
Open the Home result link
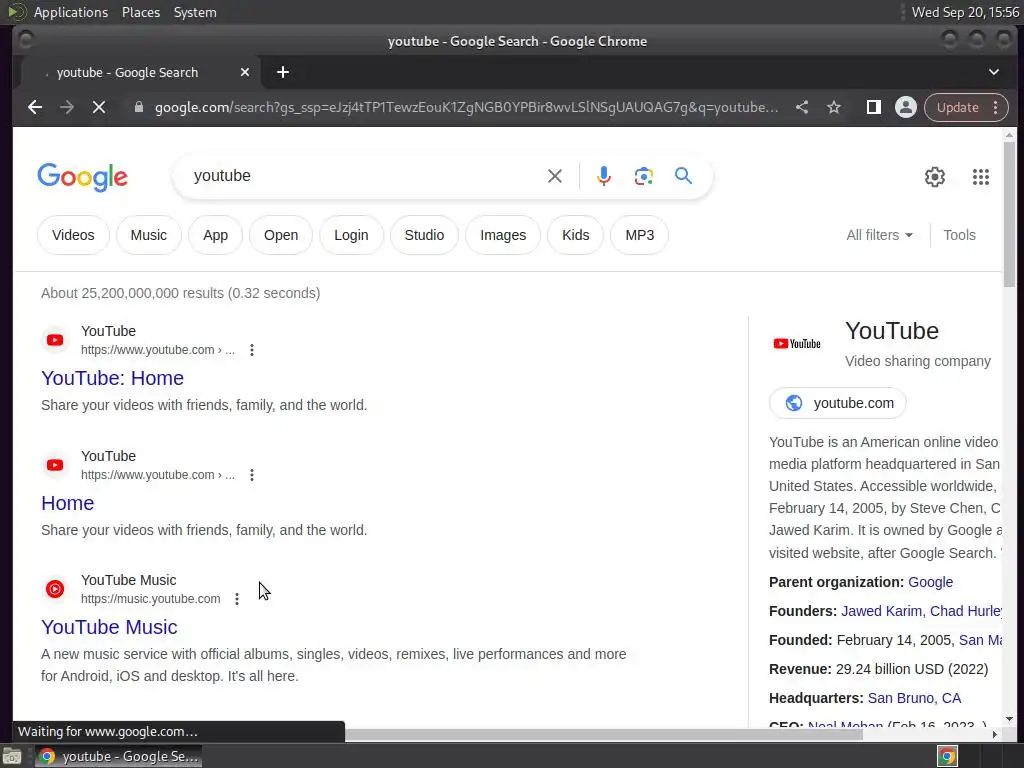(x=67, y=503)
